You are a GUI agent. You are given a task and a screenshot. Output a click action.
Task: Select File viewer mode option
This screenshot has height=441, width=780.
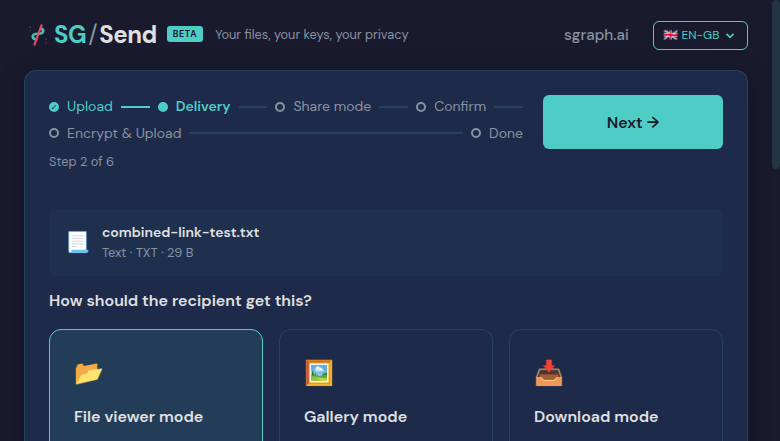tap(156, 390)
